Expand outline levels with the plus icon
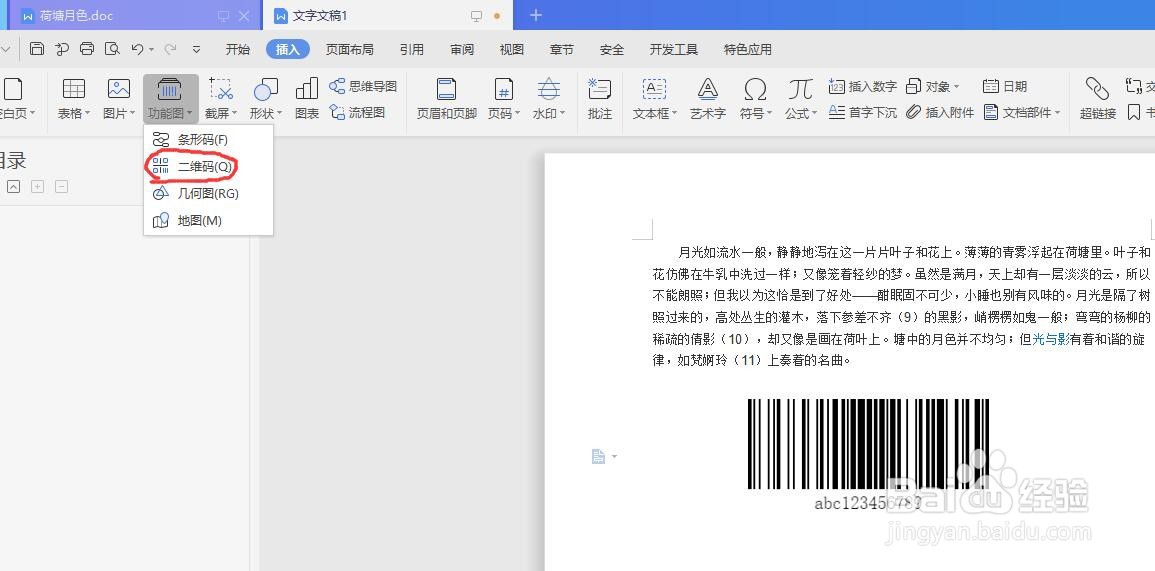 coord(37,186)
